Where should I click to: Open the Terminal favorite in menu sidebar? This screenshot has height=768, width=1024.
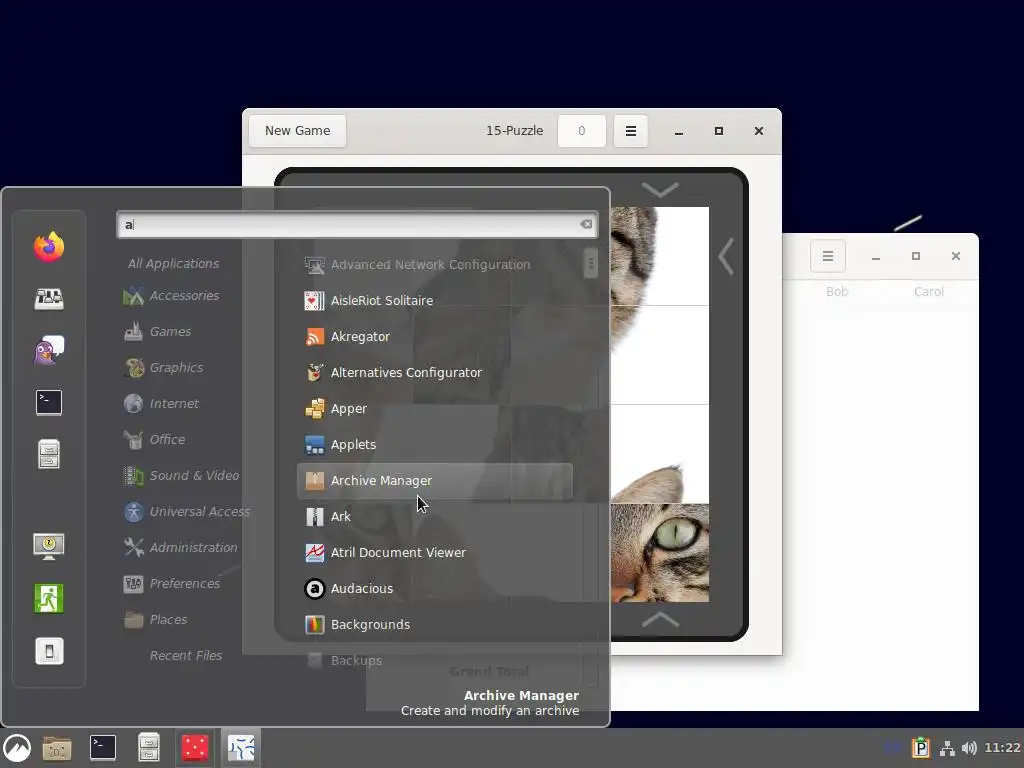[49, 402]
